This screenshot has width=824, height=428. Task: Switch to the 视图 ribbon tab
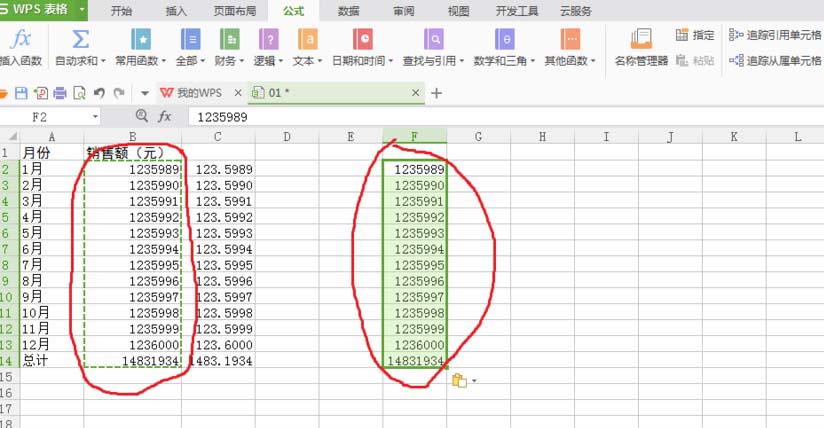(458, 11)
